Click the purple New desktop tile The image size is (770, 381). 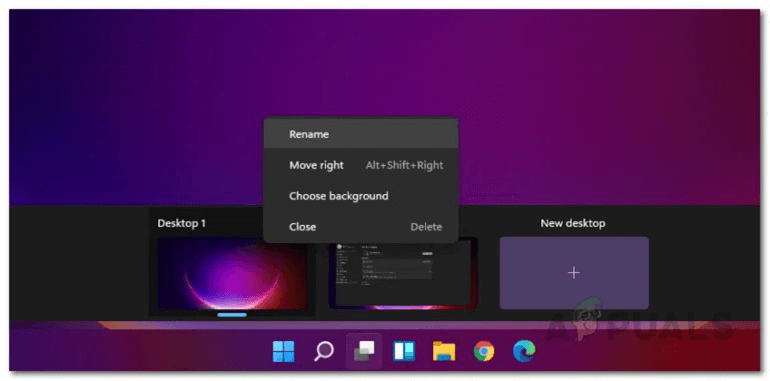tap(574, 273)
